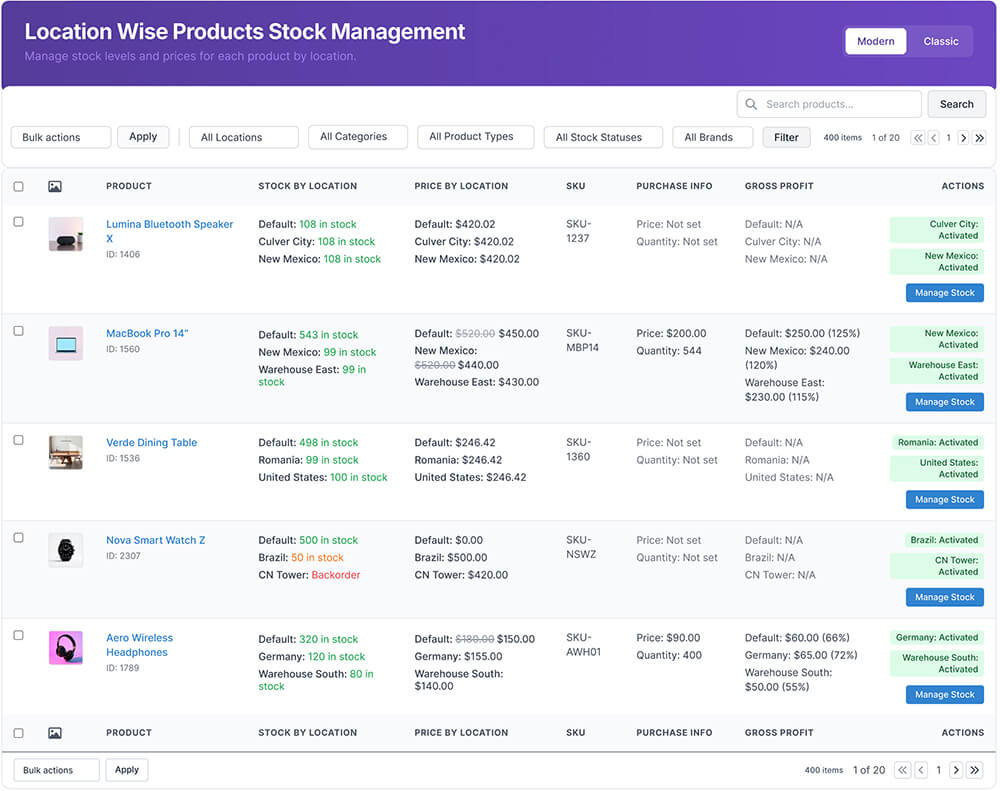Click bottom pagination last page icon
The height and width of the screenshot is (791, 1000).
(x=975, y=770)
